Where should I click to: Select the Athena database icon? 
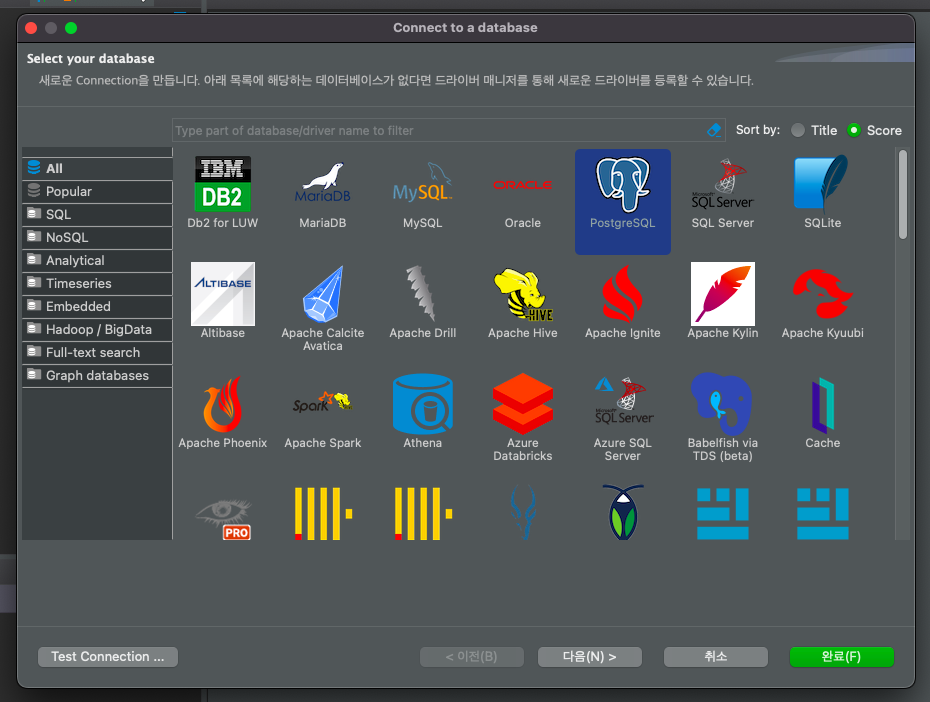point(422,404)
